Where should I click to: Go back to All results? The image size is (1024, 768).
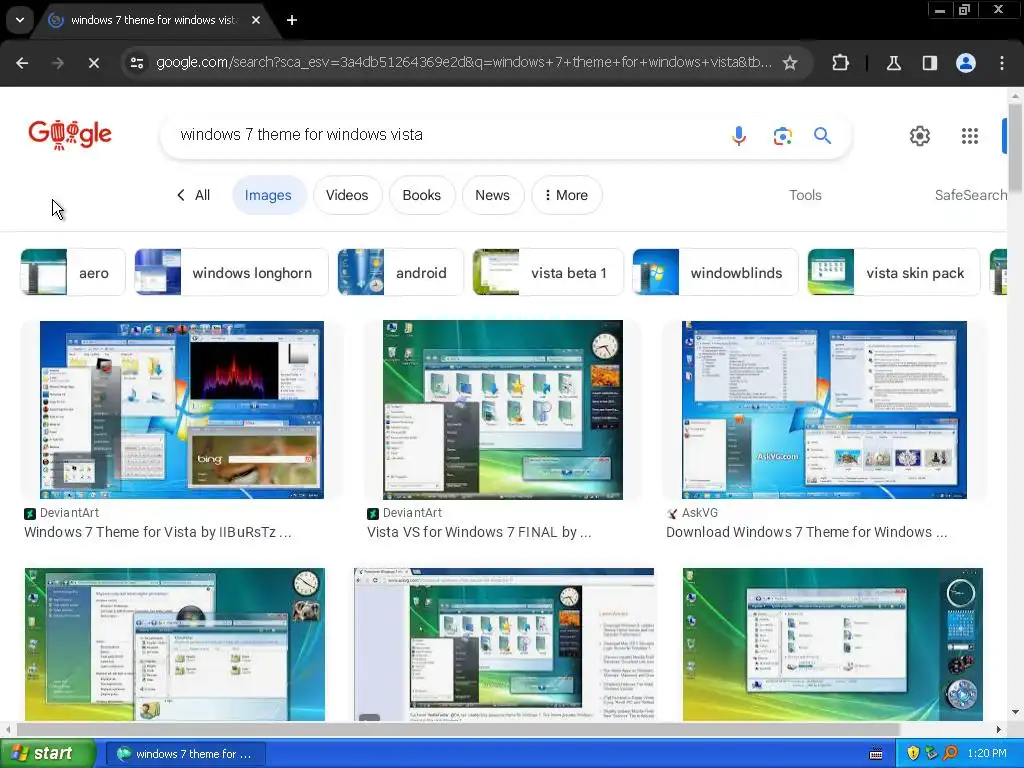[193, 195]
